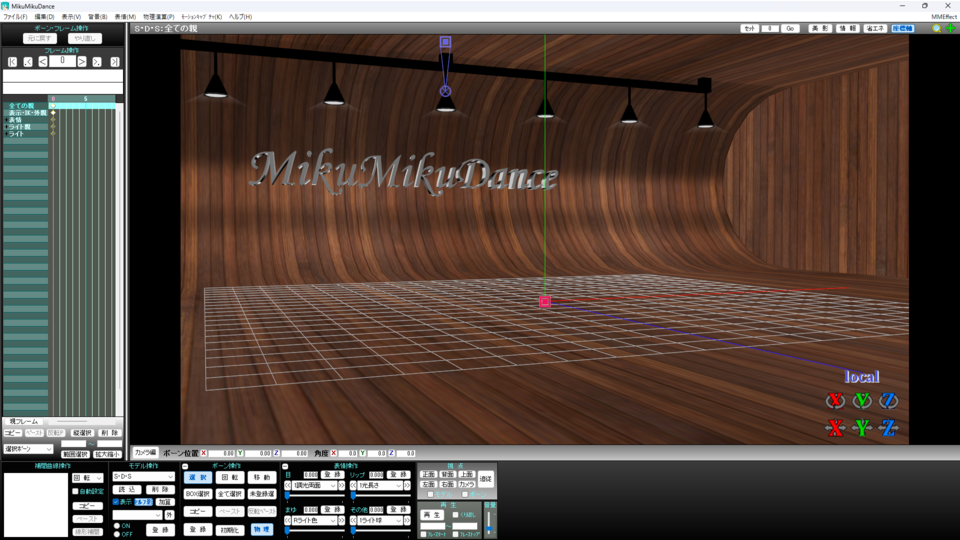
Task: Click the 元に戻す undo button
Action: pos(40,39)
